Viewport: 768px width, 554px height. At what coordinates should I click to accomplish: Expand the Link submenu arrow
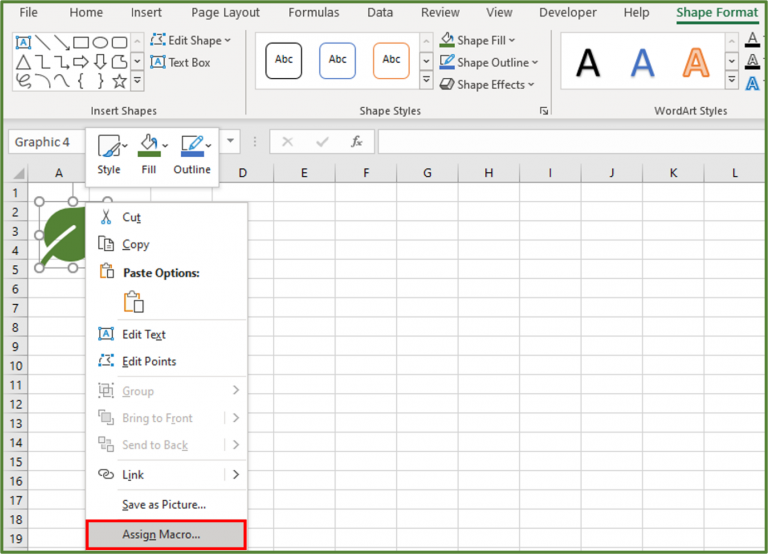click(236, 474)
